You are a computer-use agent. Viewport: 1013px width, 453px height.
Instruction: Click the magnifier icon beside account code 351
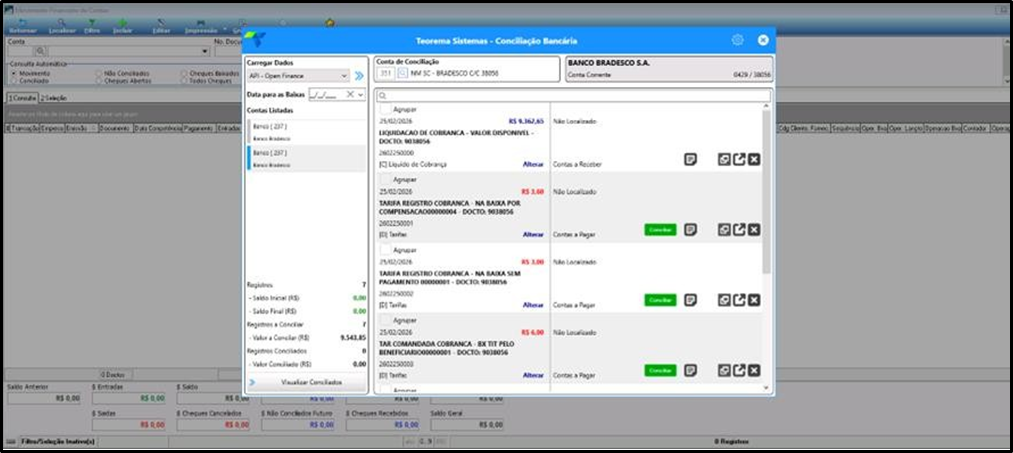402,74
